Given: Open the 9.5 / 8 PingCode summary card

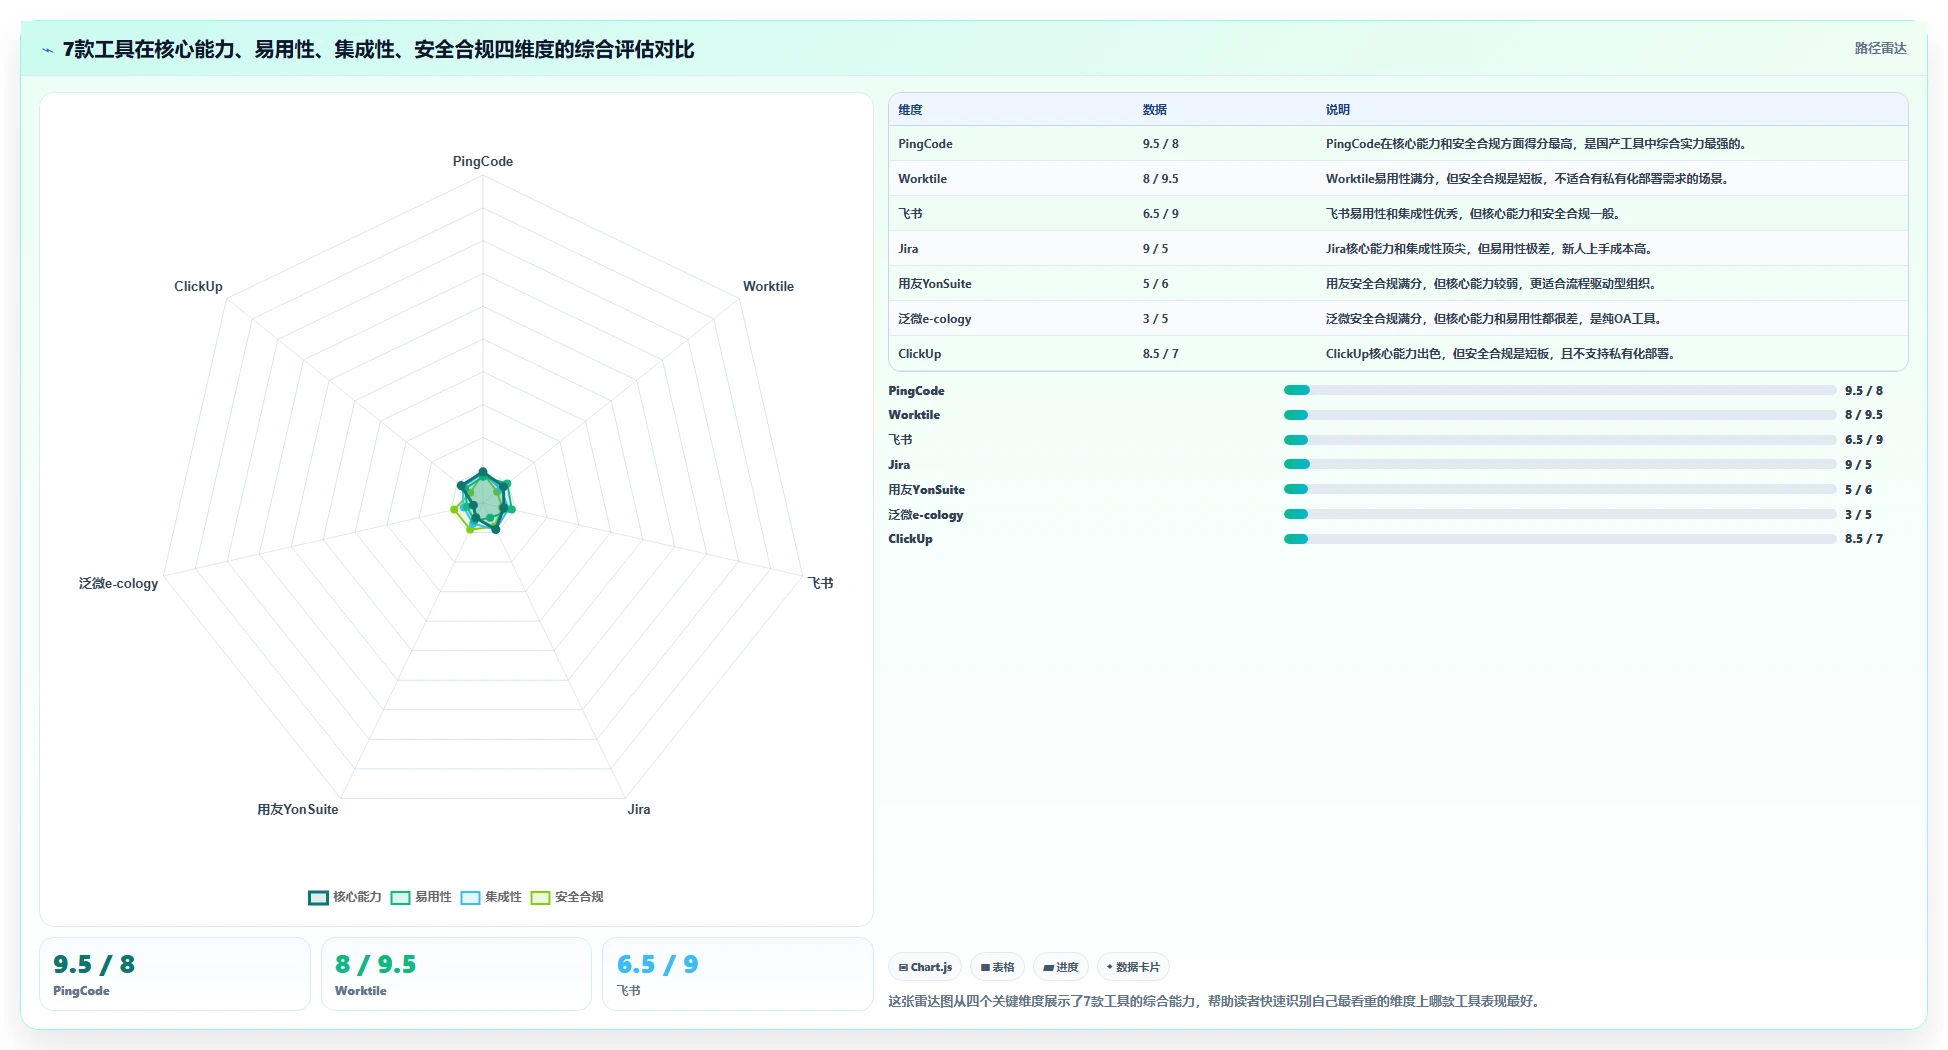Looking at the screenshot, I should coord(175,974).
